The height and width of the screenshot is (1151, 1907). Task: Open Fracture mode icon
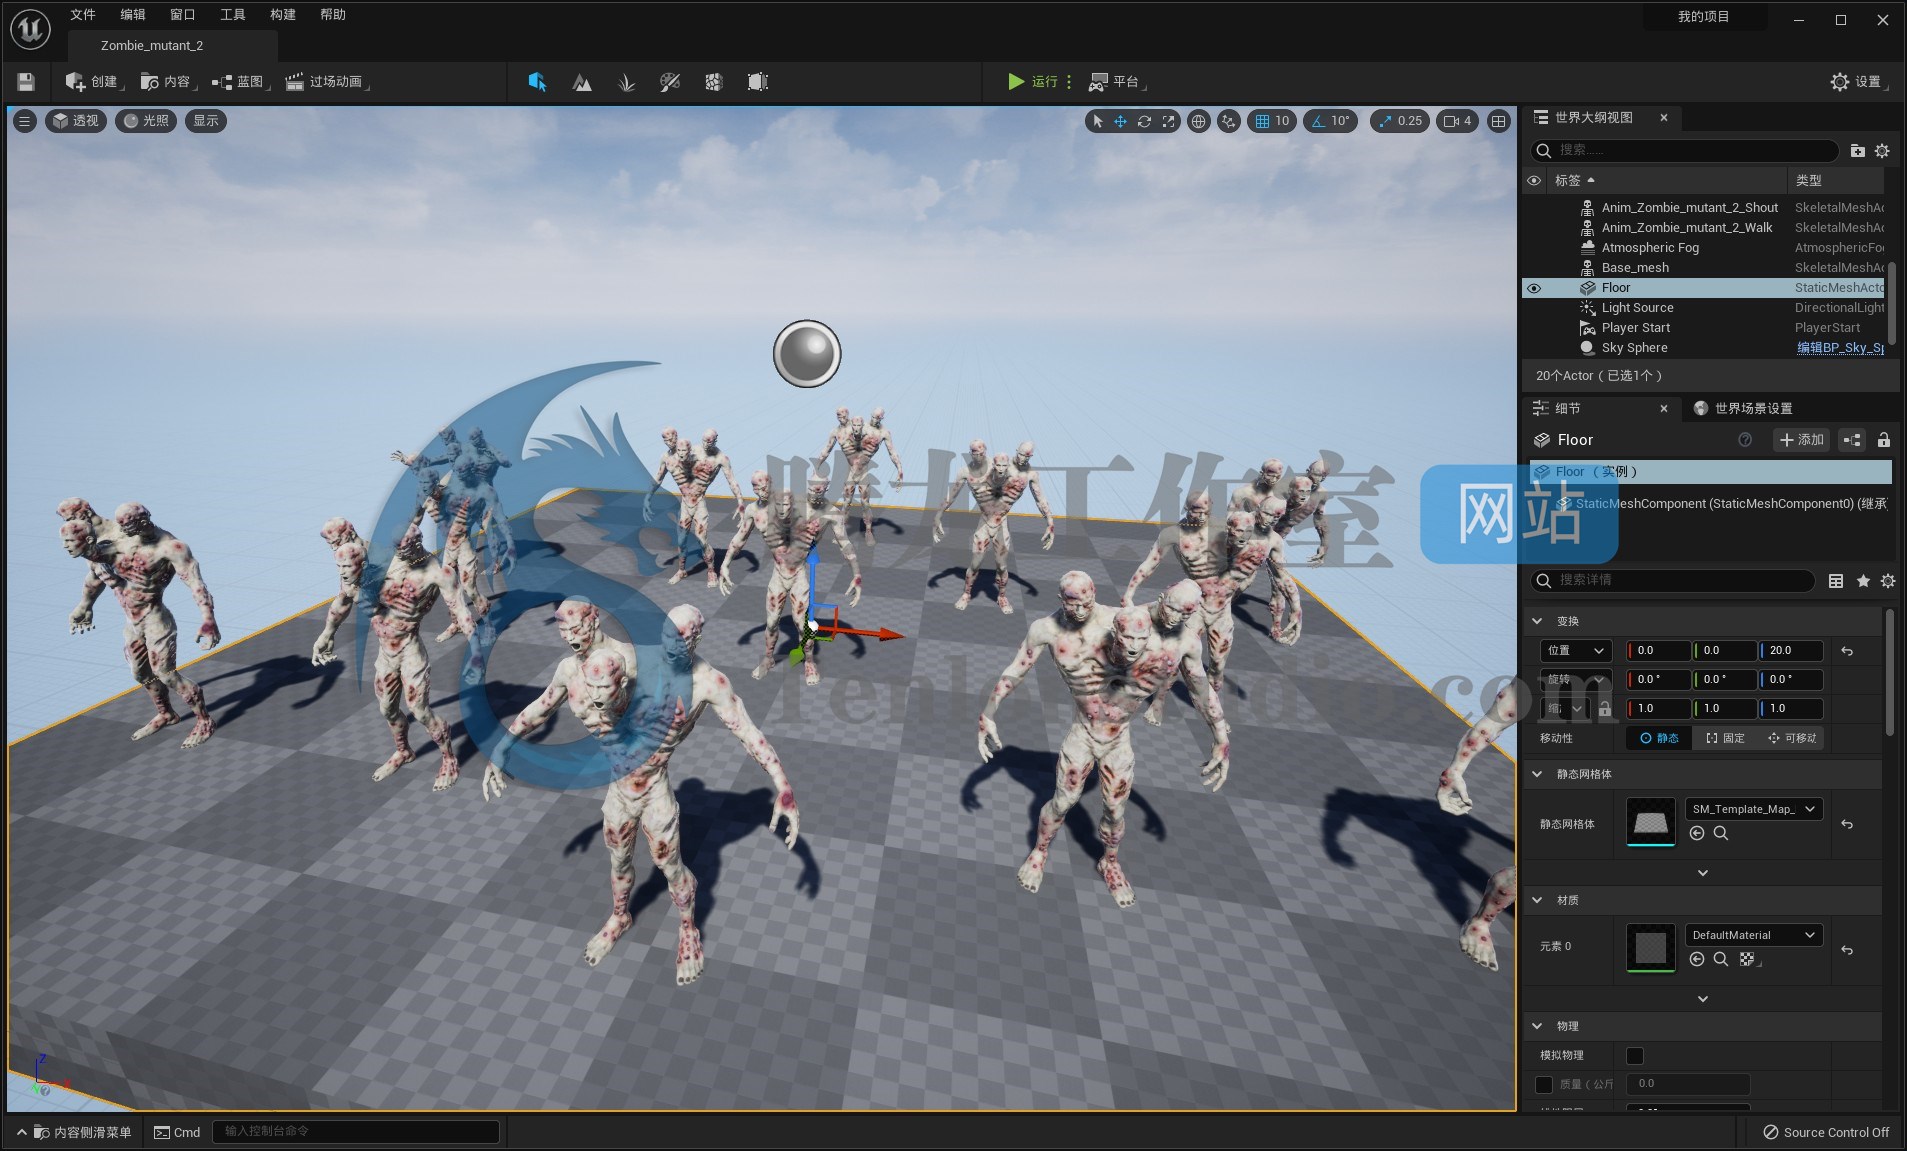pos(714,82)
